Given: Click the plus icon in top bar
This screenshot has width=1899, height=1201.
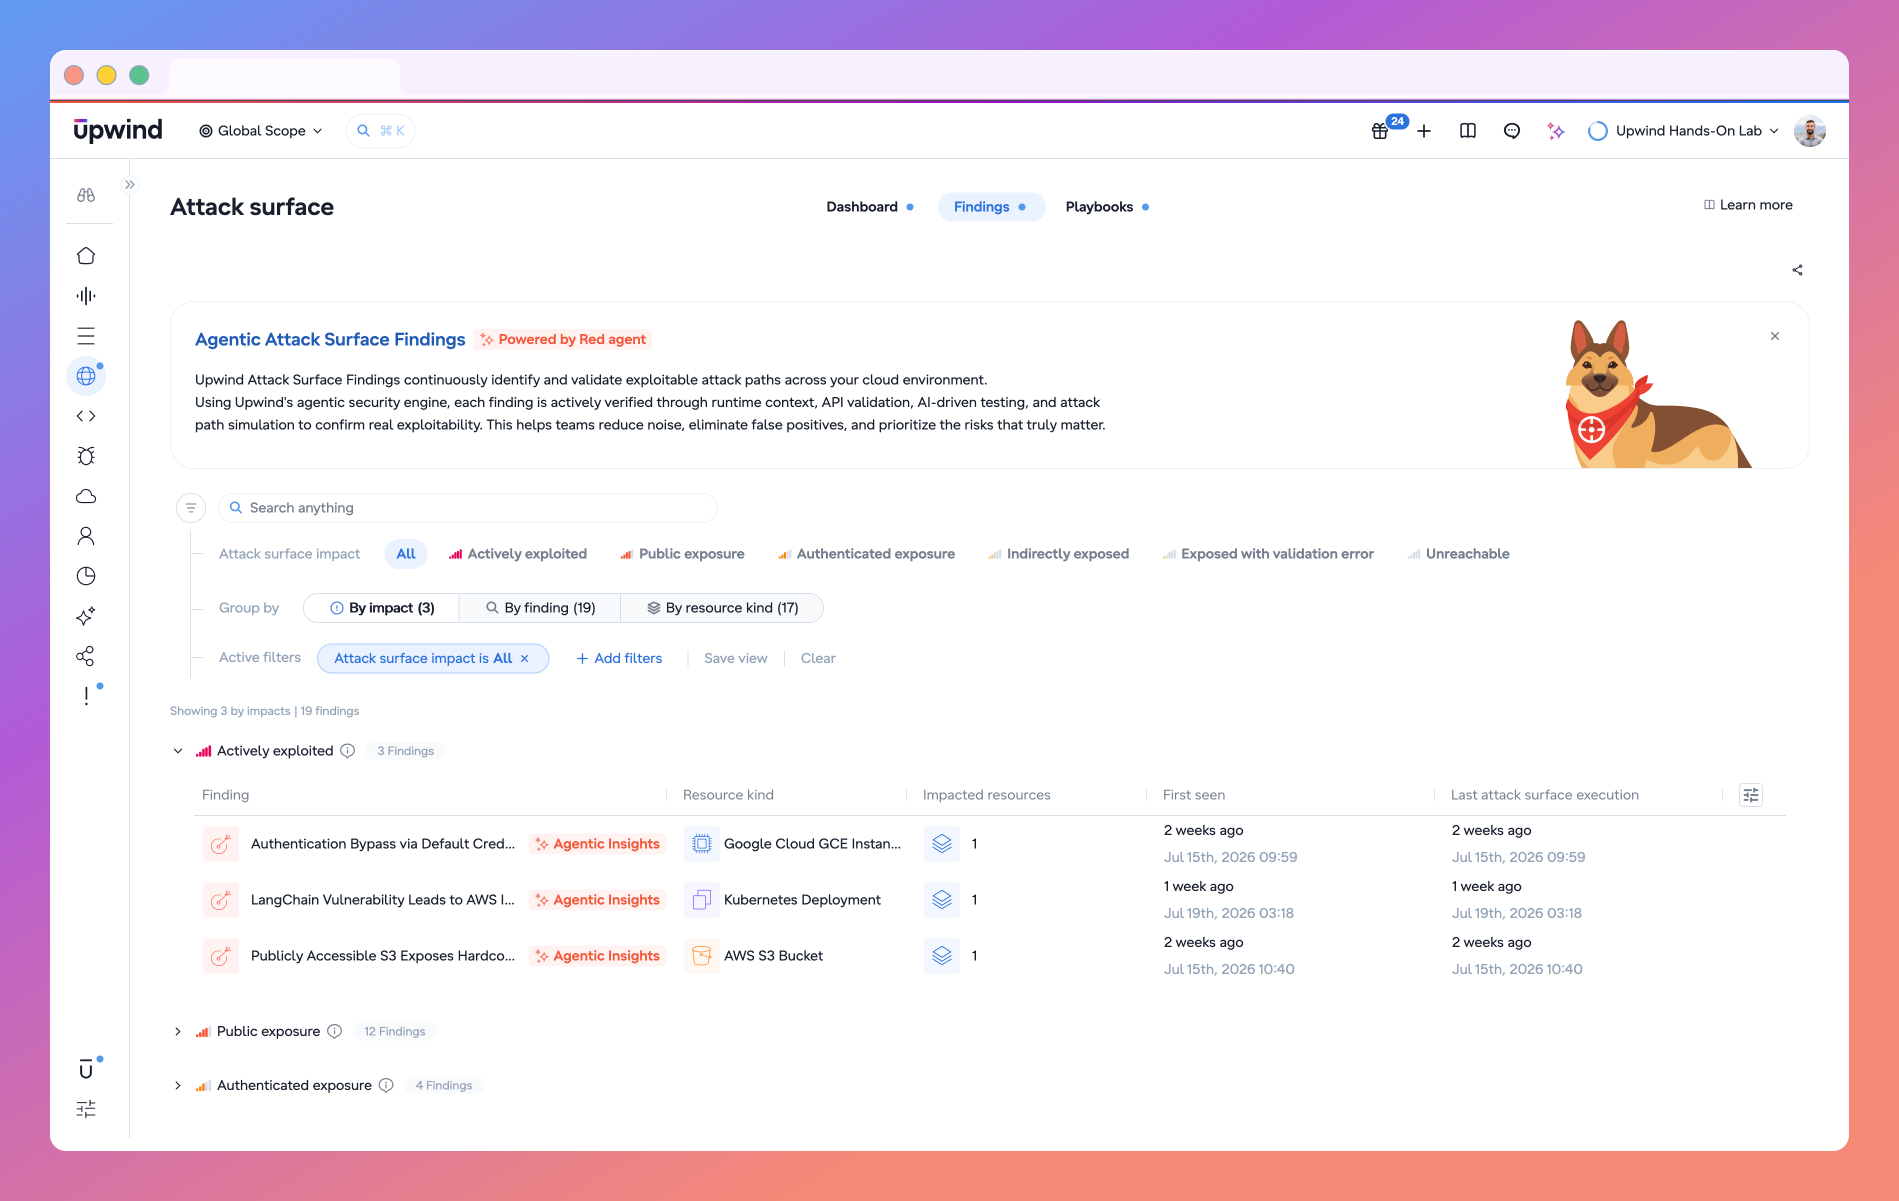Looking at the screenshot, I should pyautogui.click(x=1424, y=131).
